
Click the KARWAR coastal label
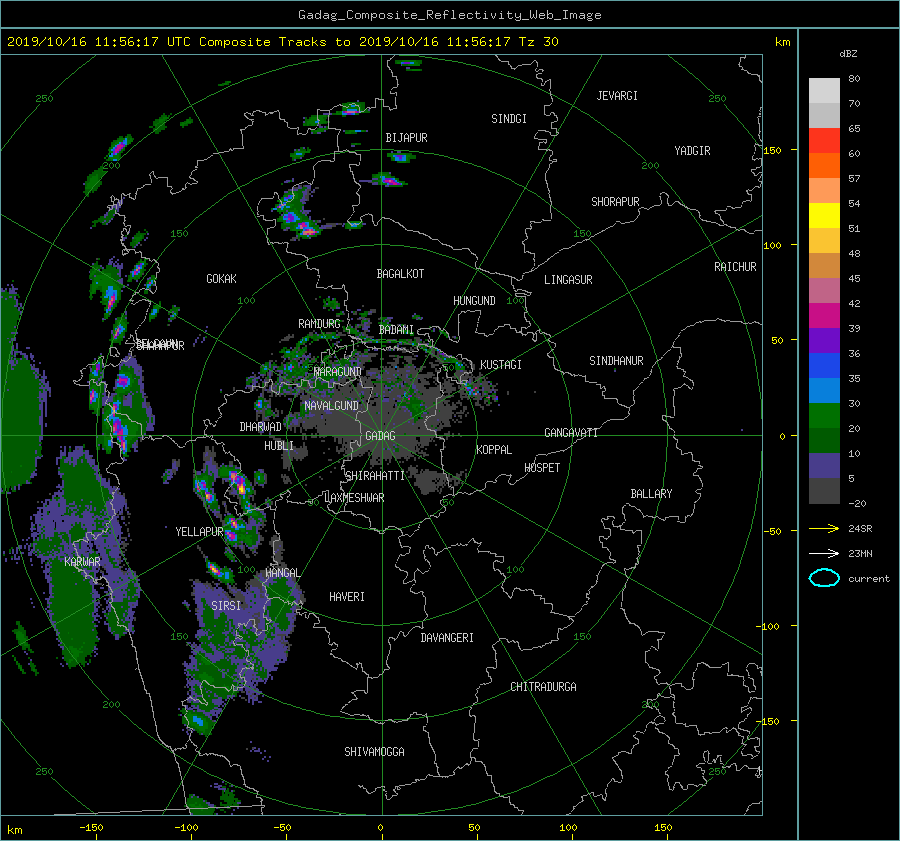click(x=82, y=562)
